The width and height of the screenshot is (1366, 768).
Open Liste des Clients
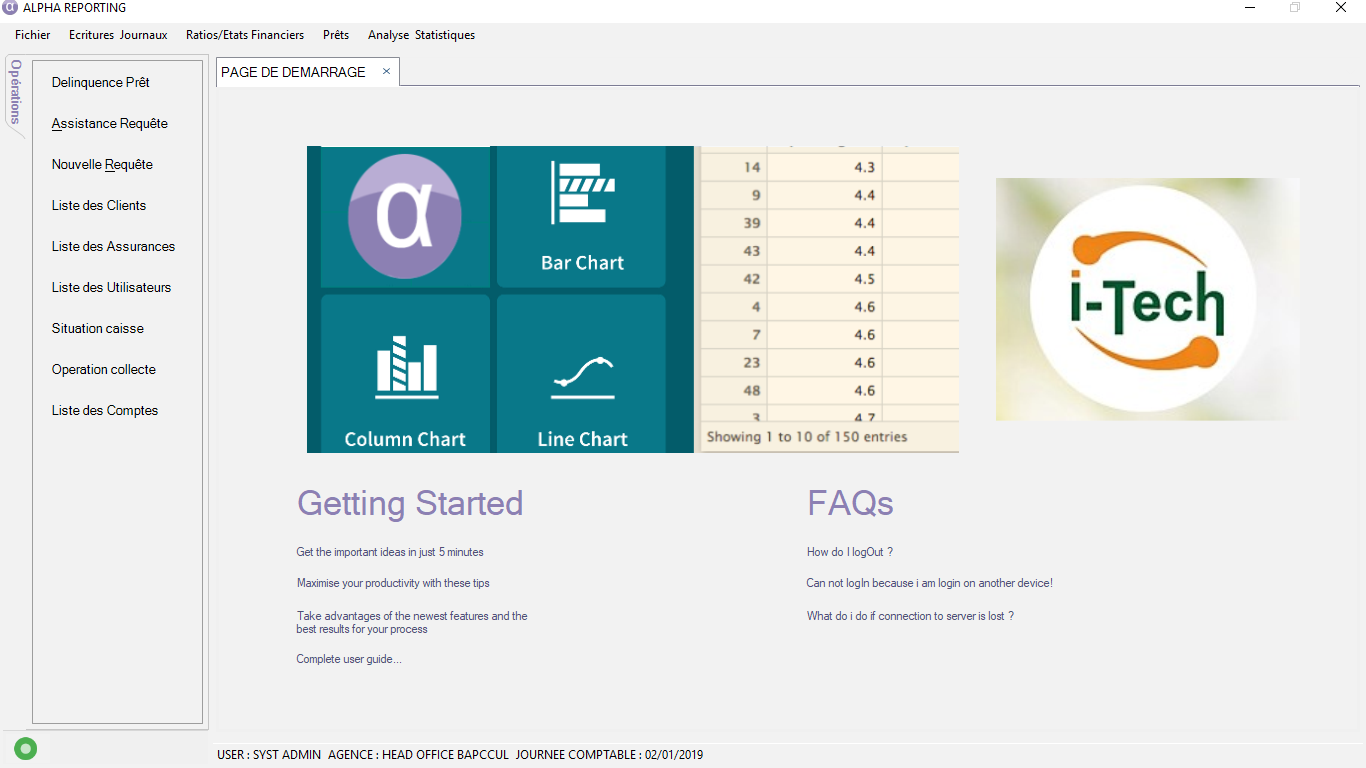coord(99,205)
